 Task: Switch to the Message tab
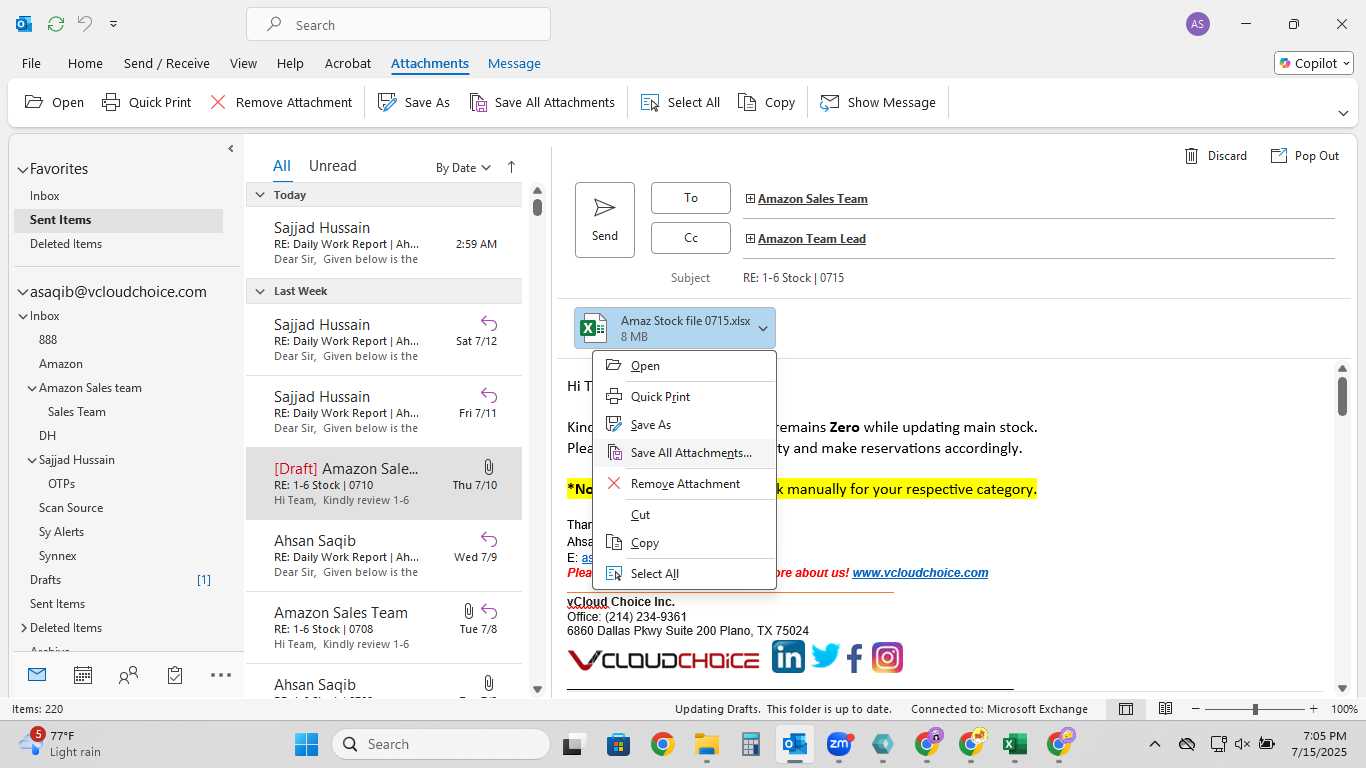point(514,63)
